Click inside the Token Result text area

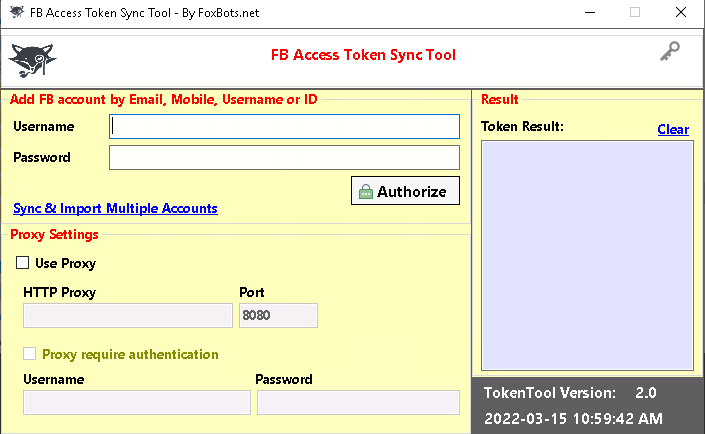pos(587,255)
